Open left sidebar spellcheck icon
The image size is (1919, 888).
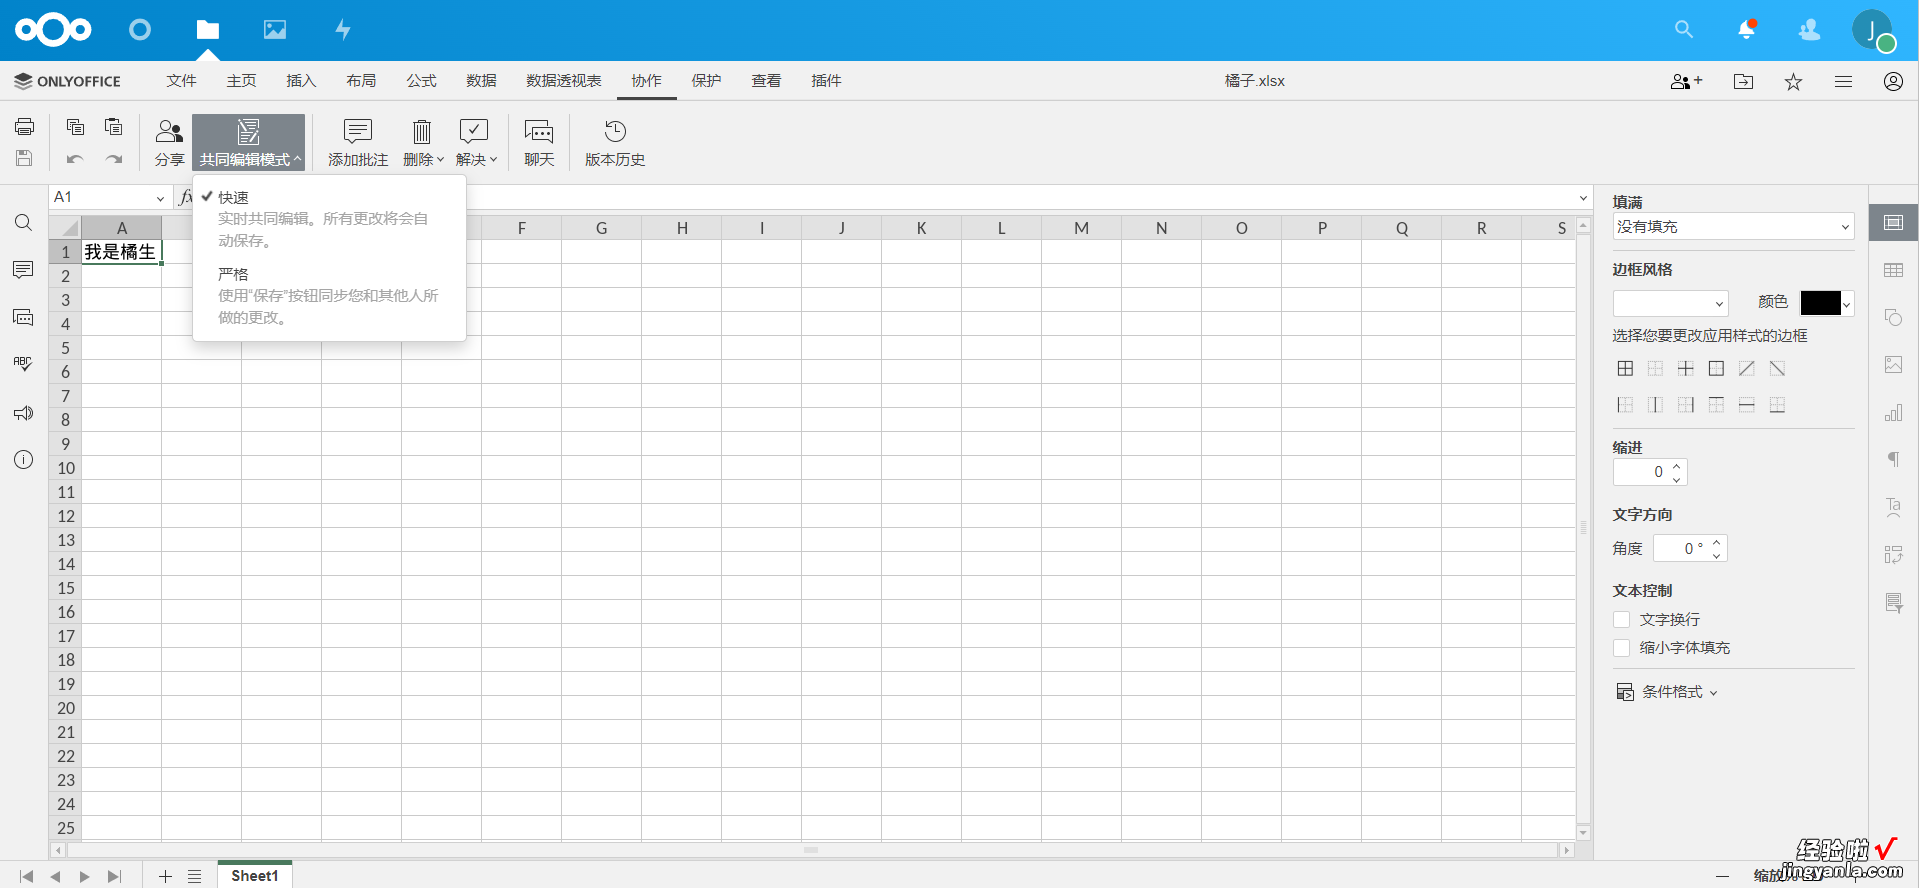pyautogui.click(x=24, y=364)
